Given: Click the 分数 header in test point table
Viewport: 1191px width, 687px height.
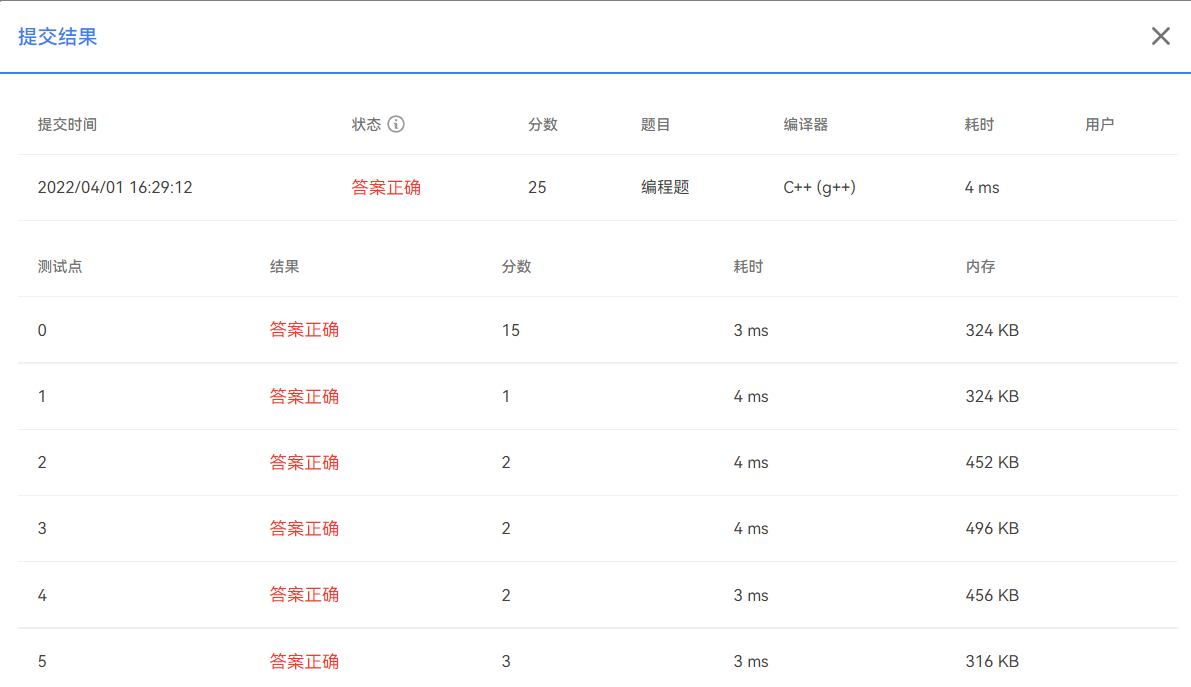Looking at the screenshot, I should pyautogui.click(x=517, y=267).
